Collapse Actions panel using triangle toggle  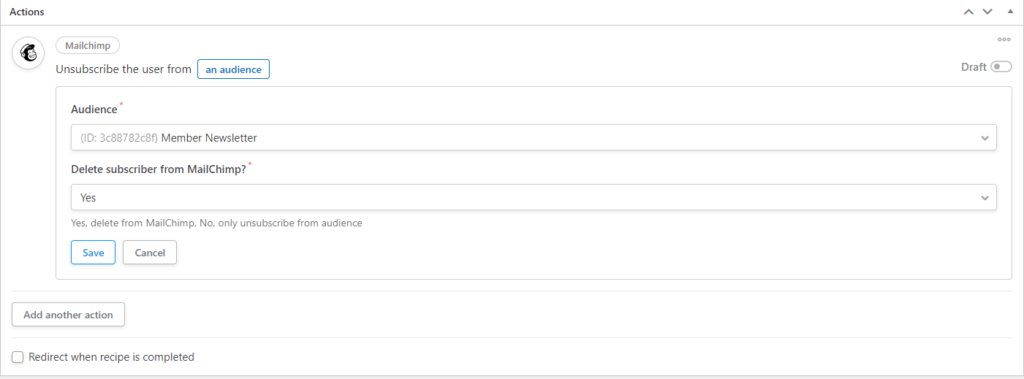[1010, 12]
